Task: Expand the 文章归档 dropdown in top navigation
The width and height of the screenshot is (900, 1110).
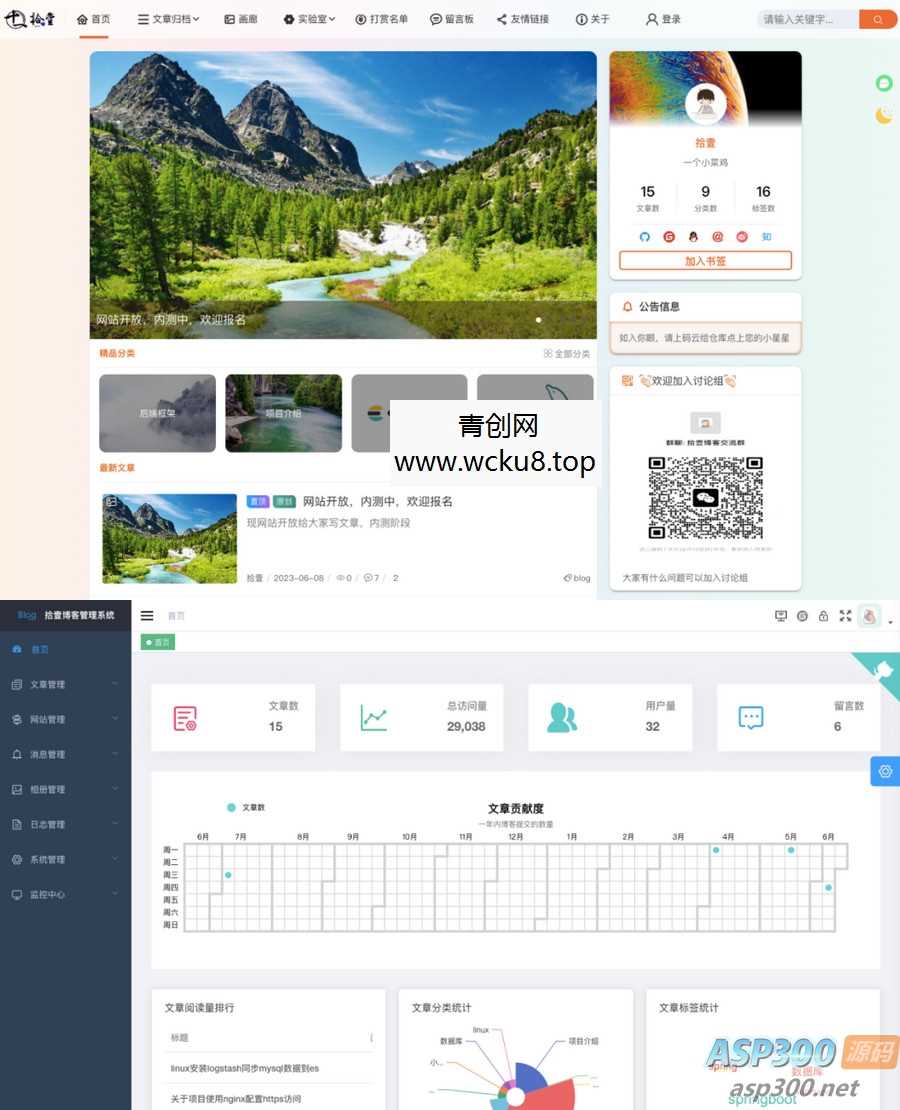Action: [x=167, y=18]
